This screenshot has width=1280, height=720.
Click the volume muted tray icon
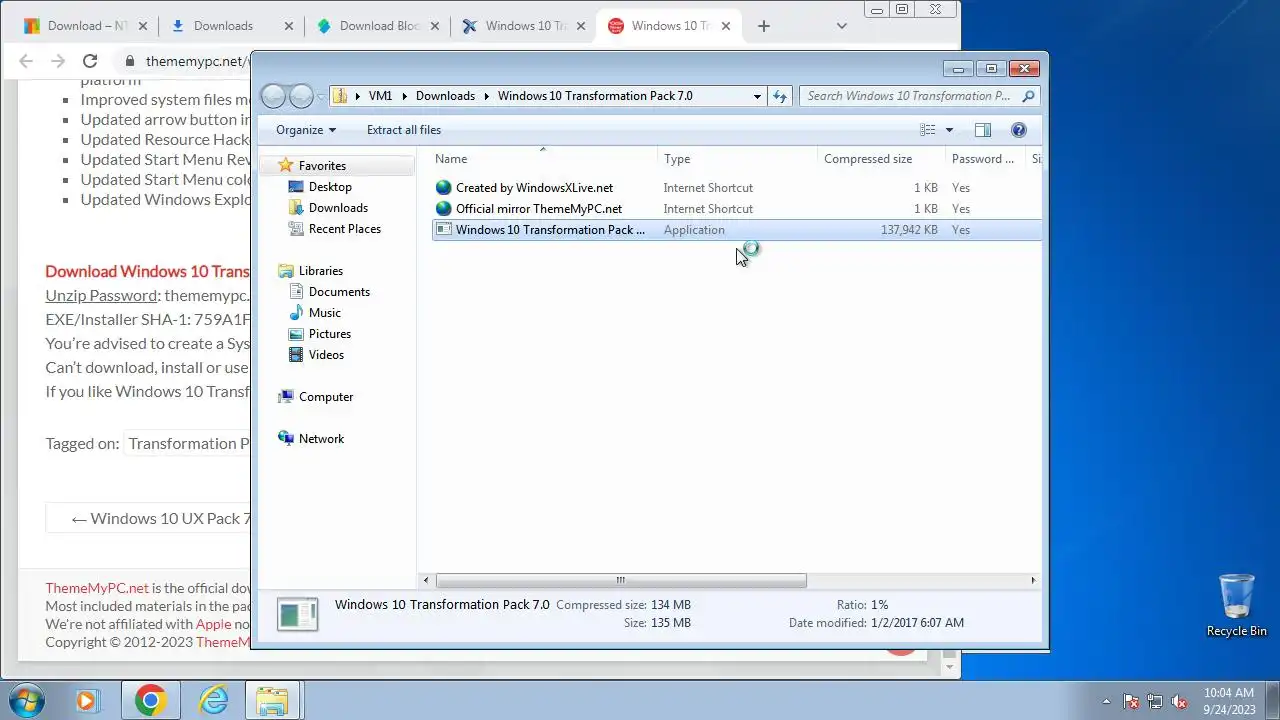coord(1180,701)
